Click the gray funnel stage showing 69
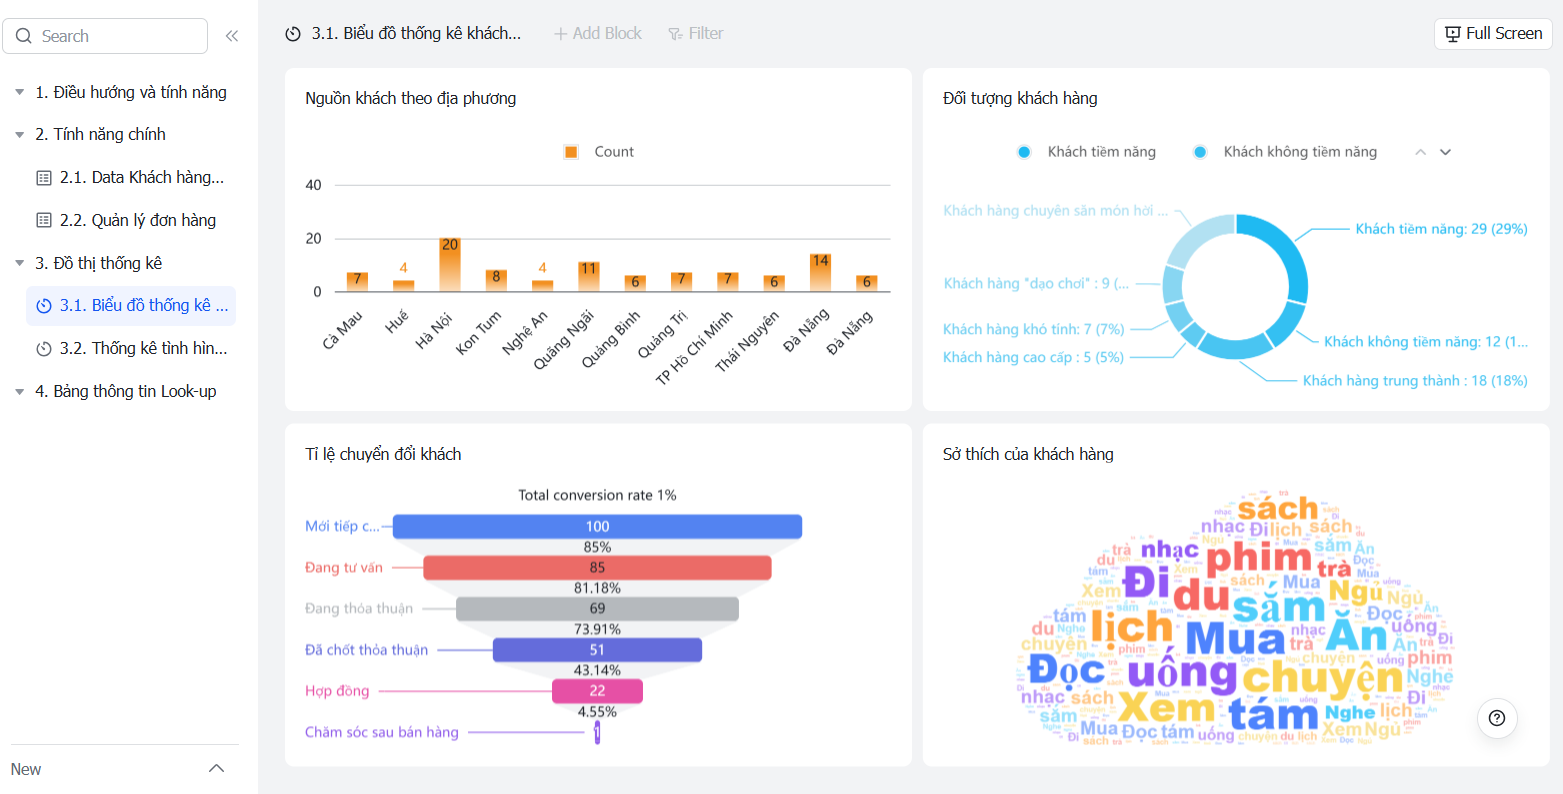 [x=597, y=609]
